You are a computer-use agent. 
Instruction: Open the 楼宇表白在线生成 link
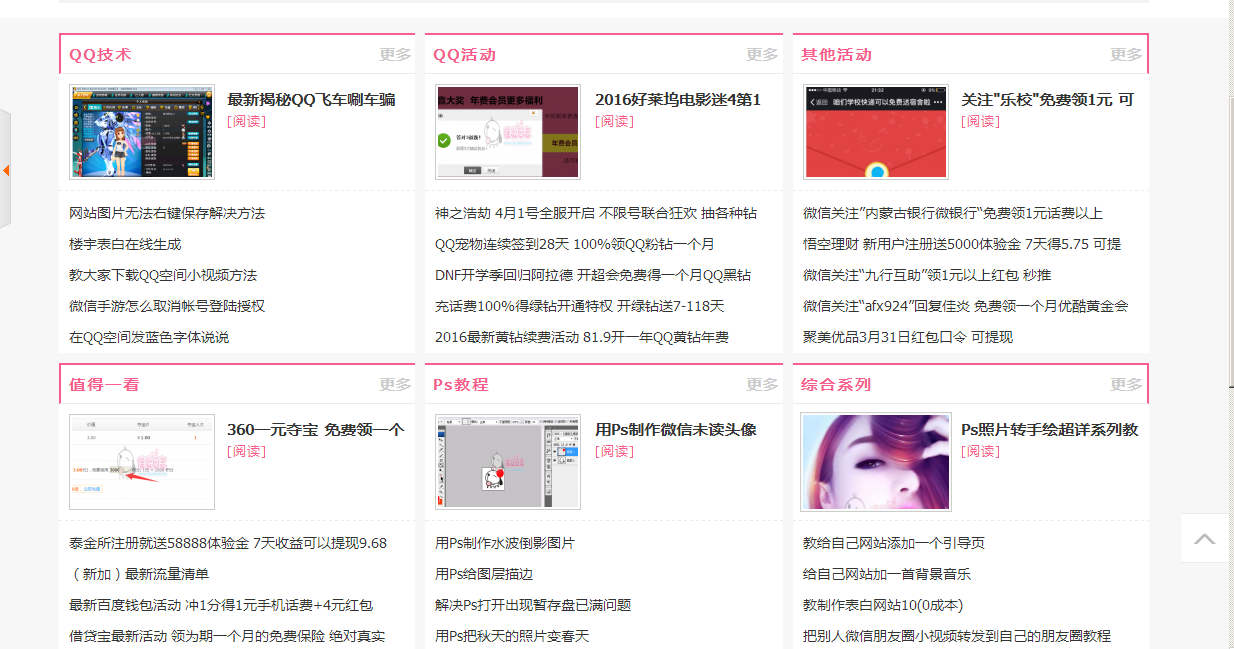point(125,244)
